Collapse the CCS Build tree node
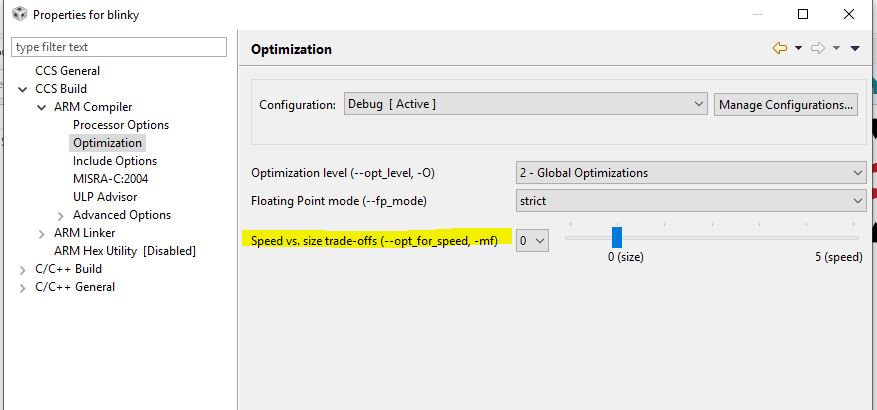The width and height of the screenshot is (877, 410). tap(24, 89)
